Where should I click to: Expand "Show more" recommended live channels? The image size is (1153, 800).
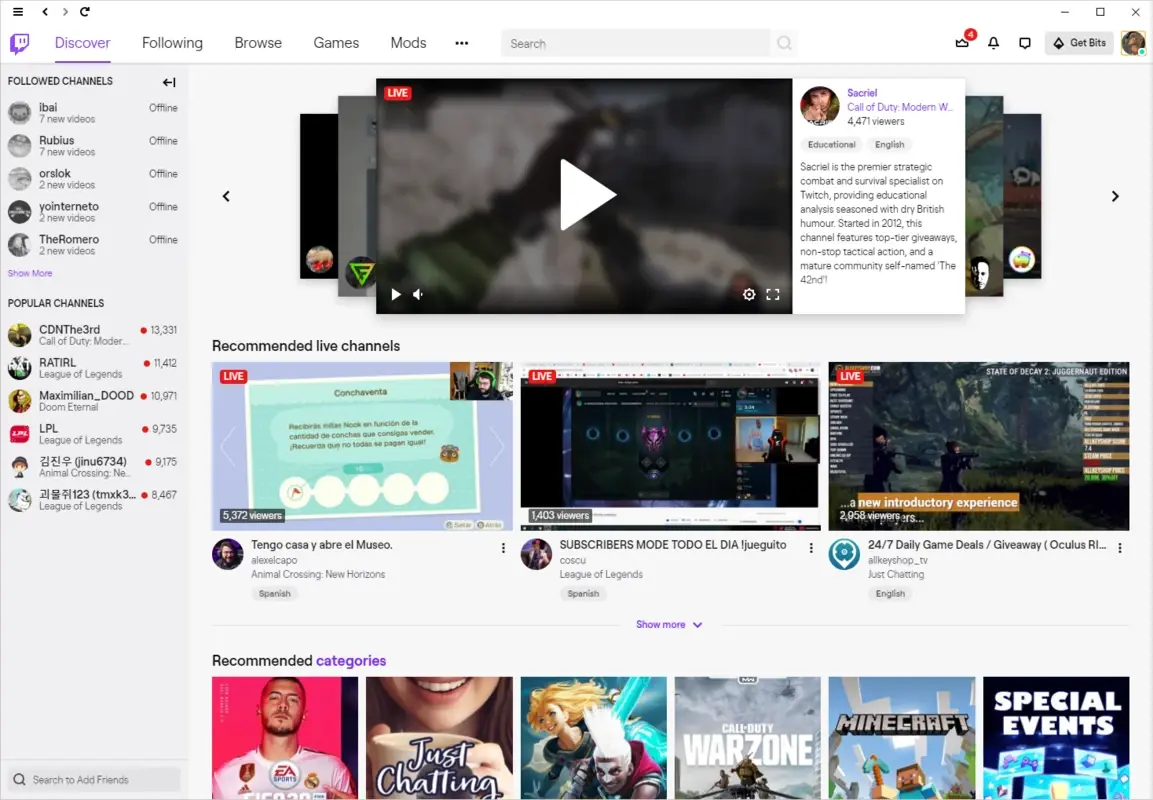click(x=669, y=624)
